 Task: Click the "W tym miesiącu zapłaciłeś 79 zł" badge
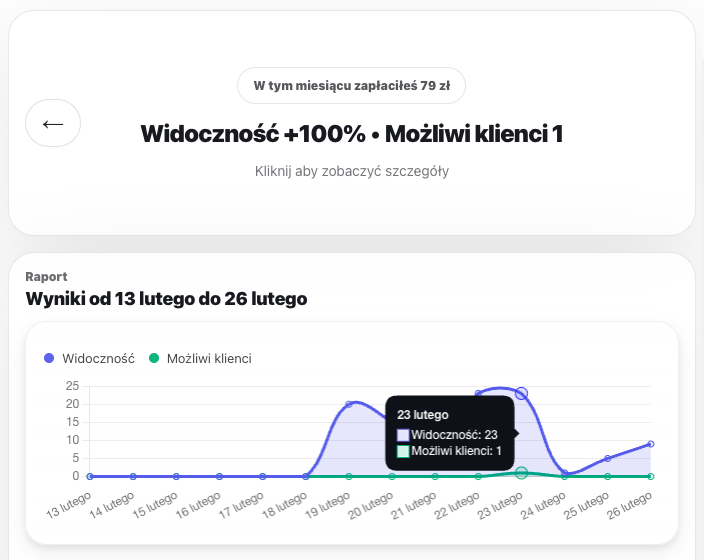coord(352,86)
